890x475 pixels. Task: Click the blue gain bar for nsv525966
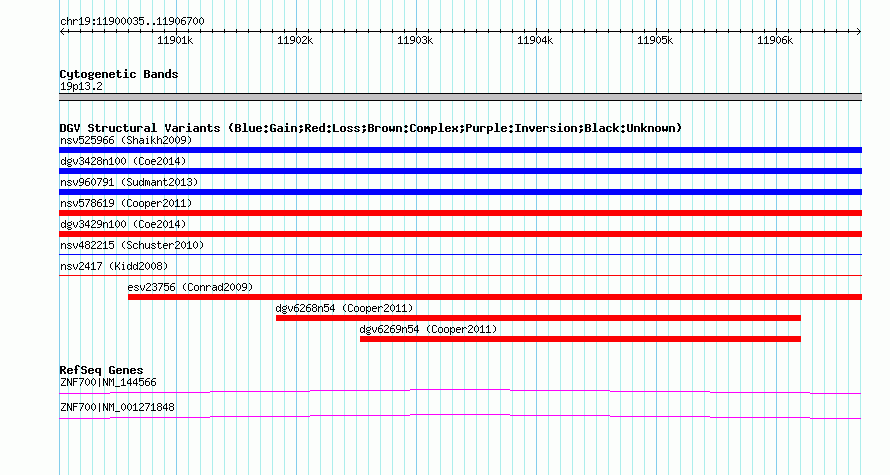click(460, 150)
